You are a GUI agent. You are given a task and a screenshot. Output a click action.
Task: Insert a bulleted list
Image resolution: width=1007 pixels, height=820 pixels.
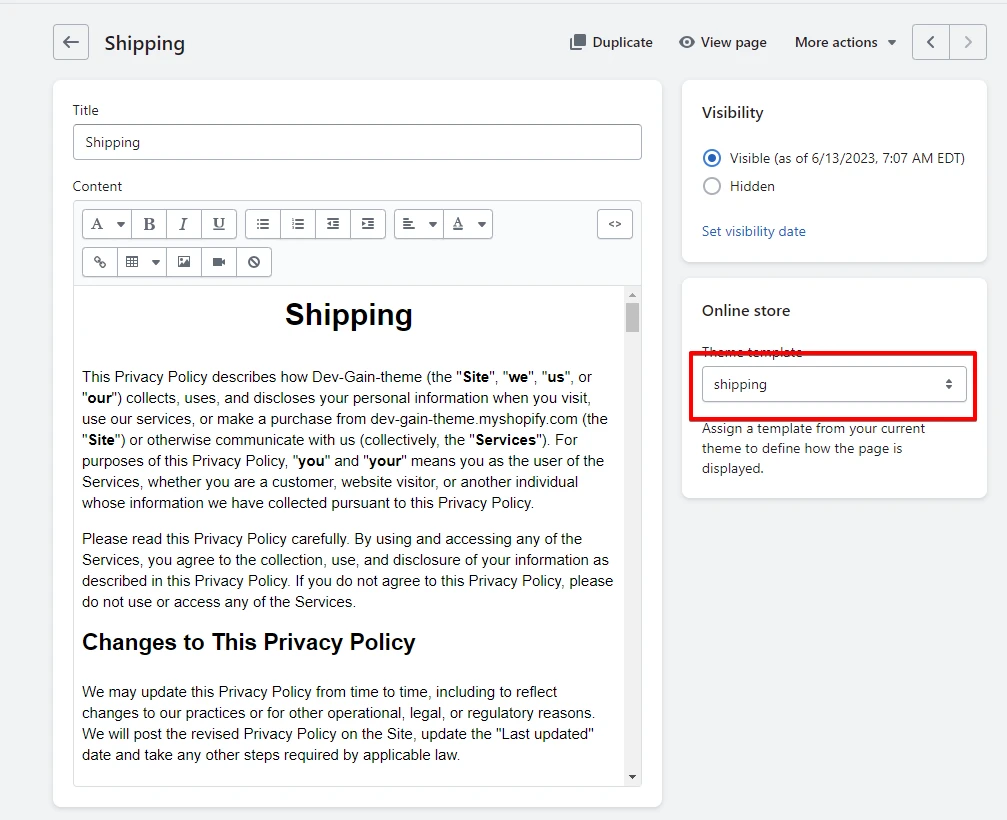[x=263, y=224]
